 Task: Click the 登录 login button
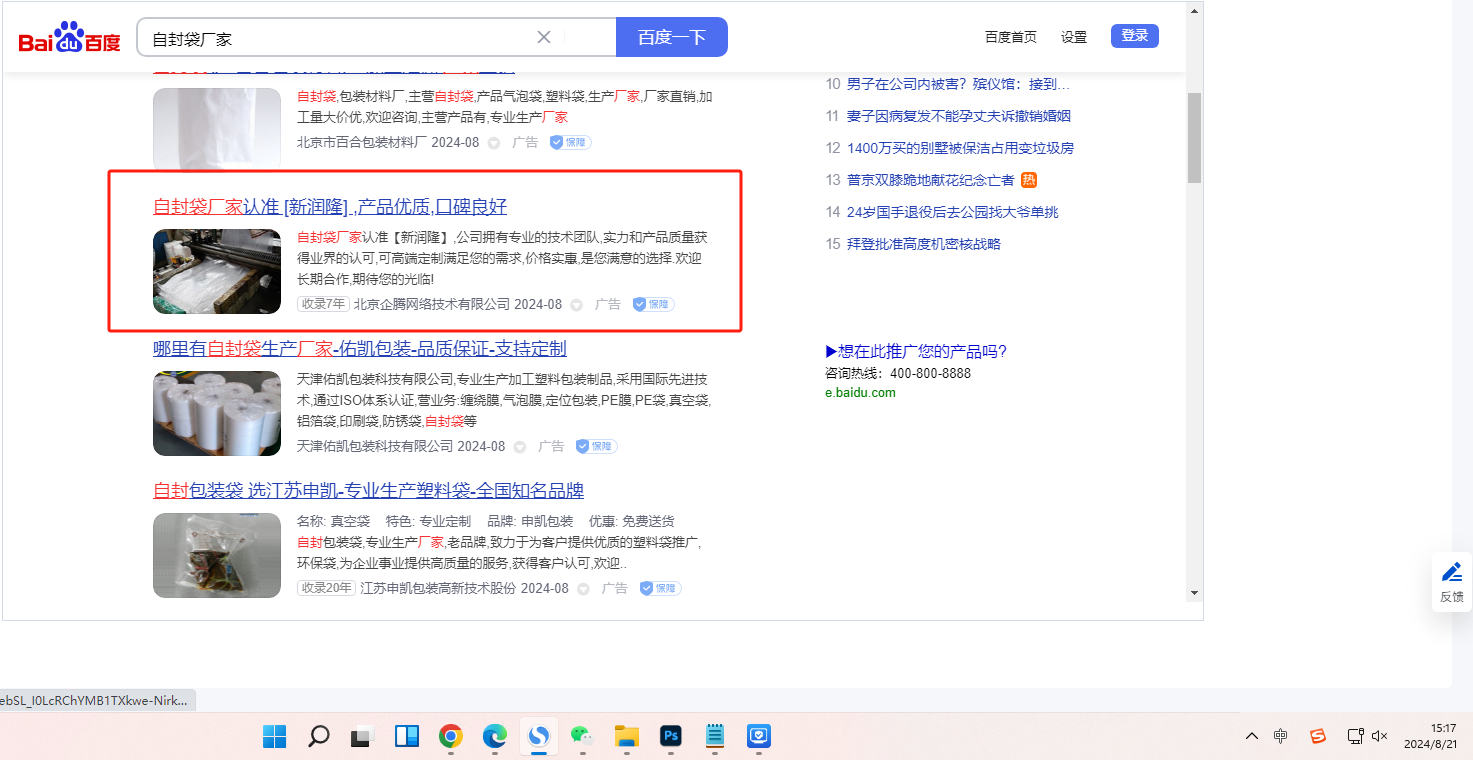[x=1134, y=36]
